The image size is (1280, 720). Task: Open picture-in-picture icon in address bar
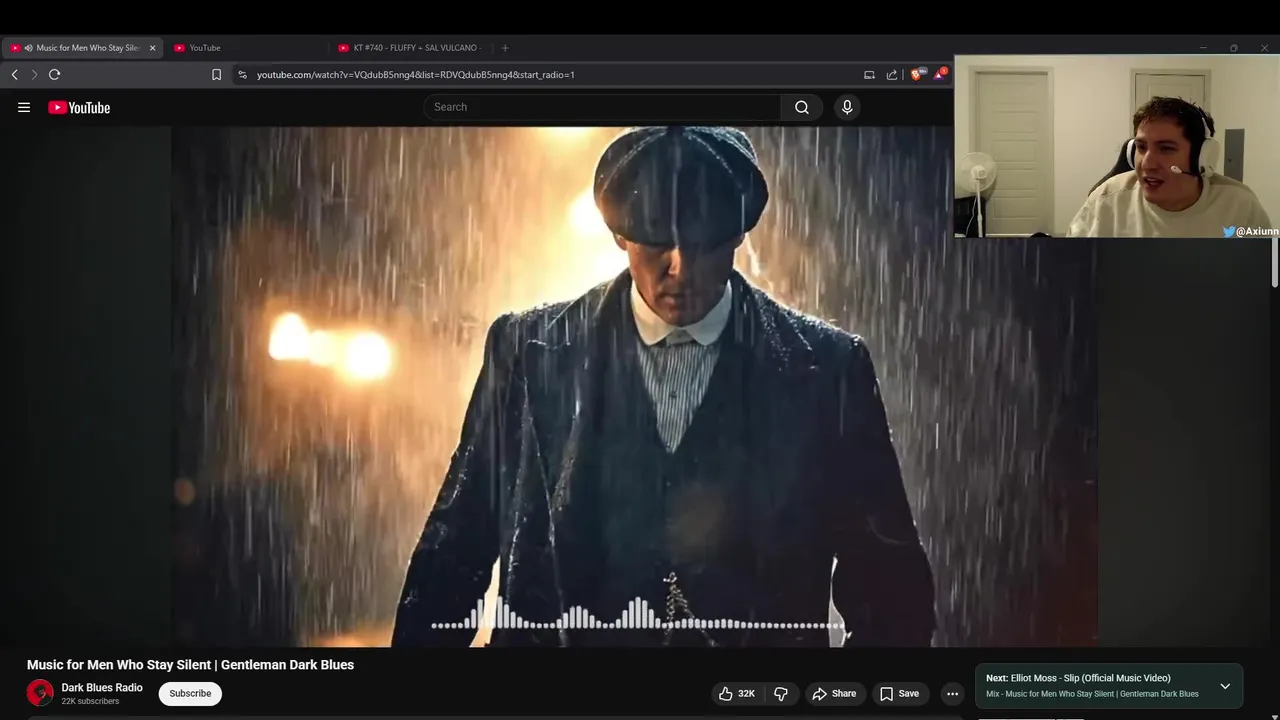point(869,74)
